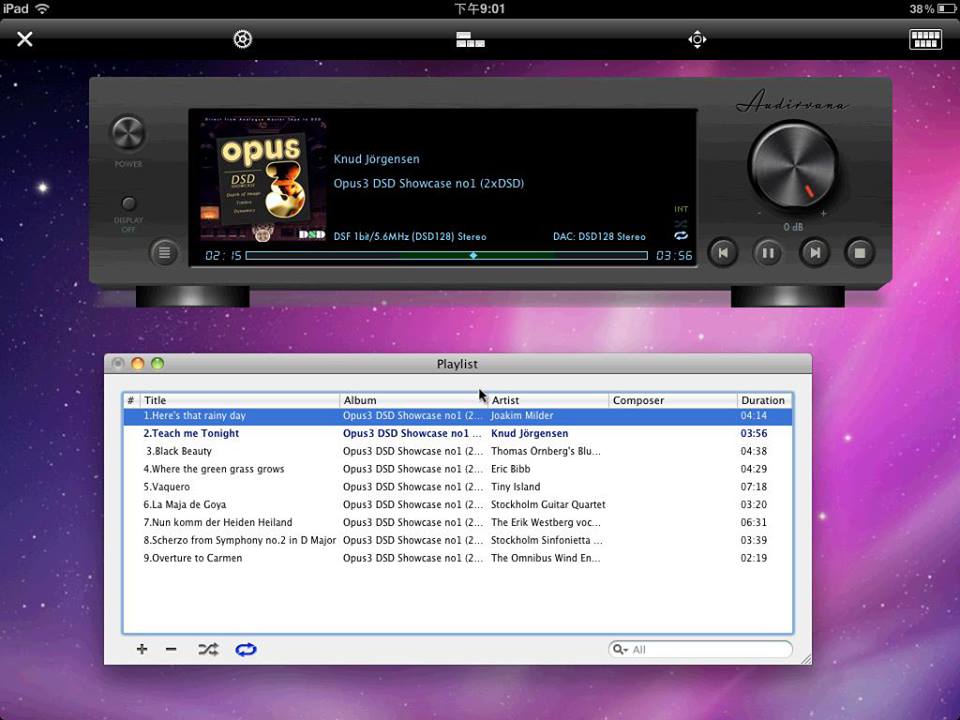This screenshot has width=960, height=720.
Task: Sort the playlist by Composer column
Action: [673, 400]
